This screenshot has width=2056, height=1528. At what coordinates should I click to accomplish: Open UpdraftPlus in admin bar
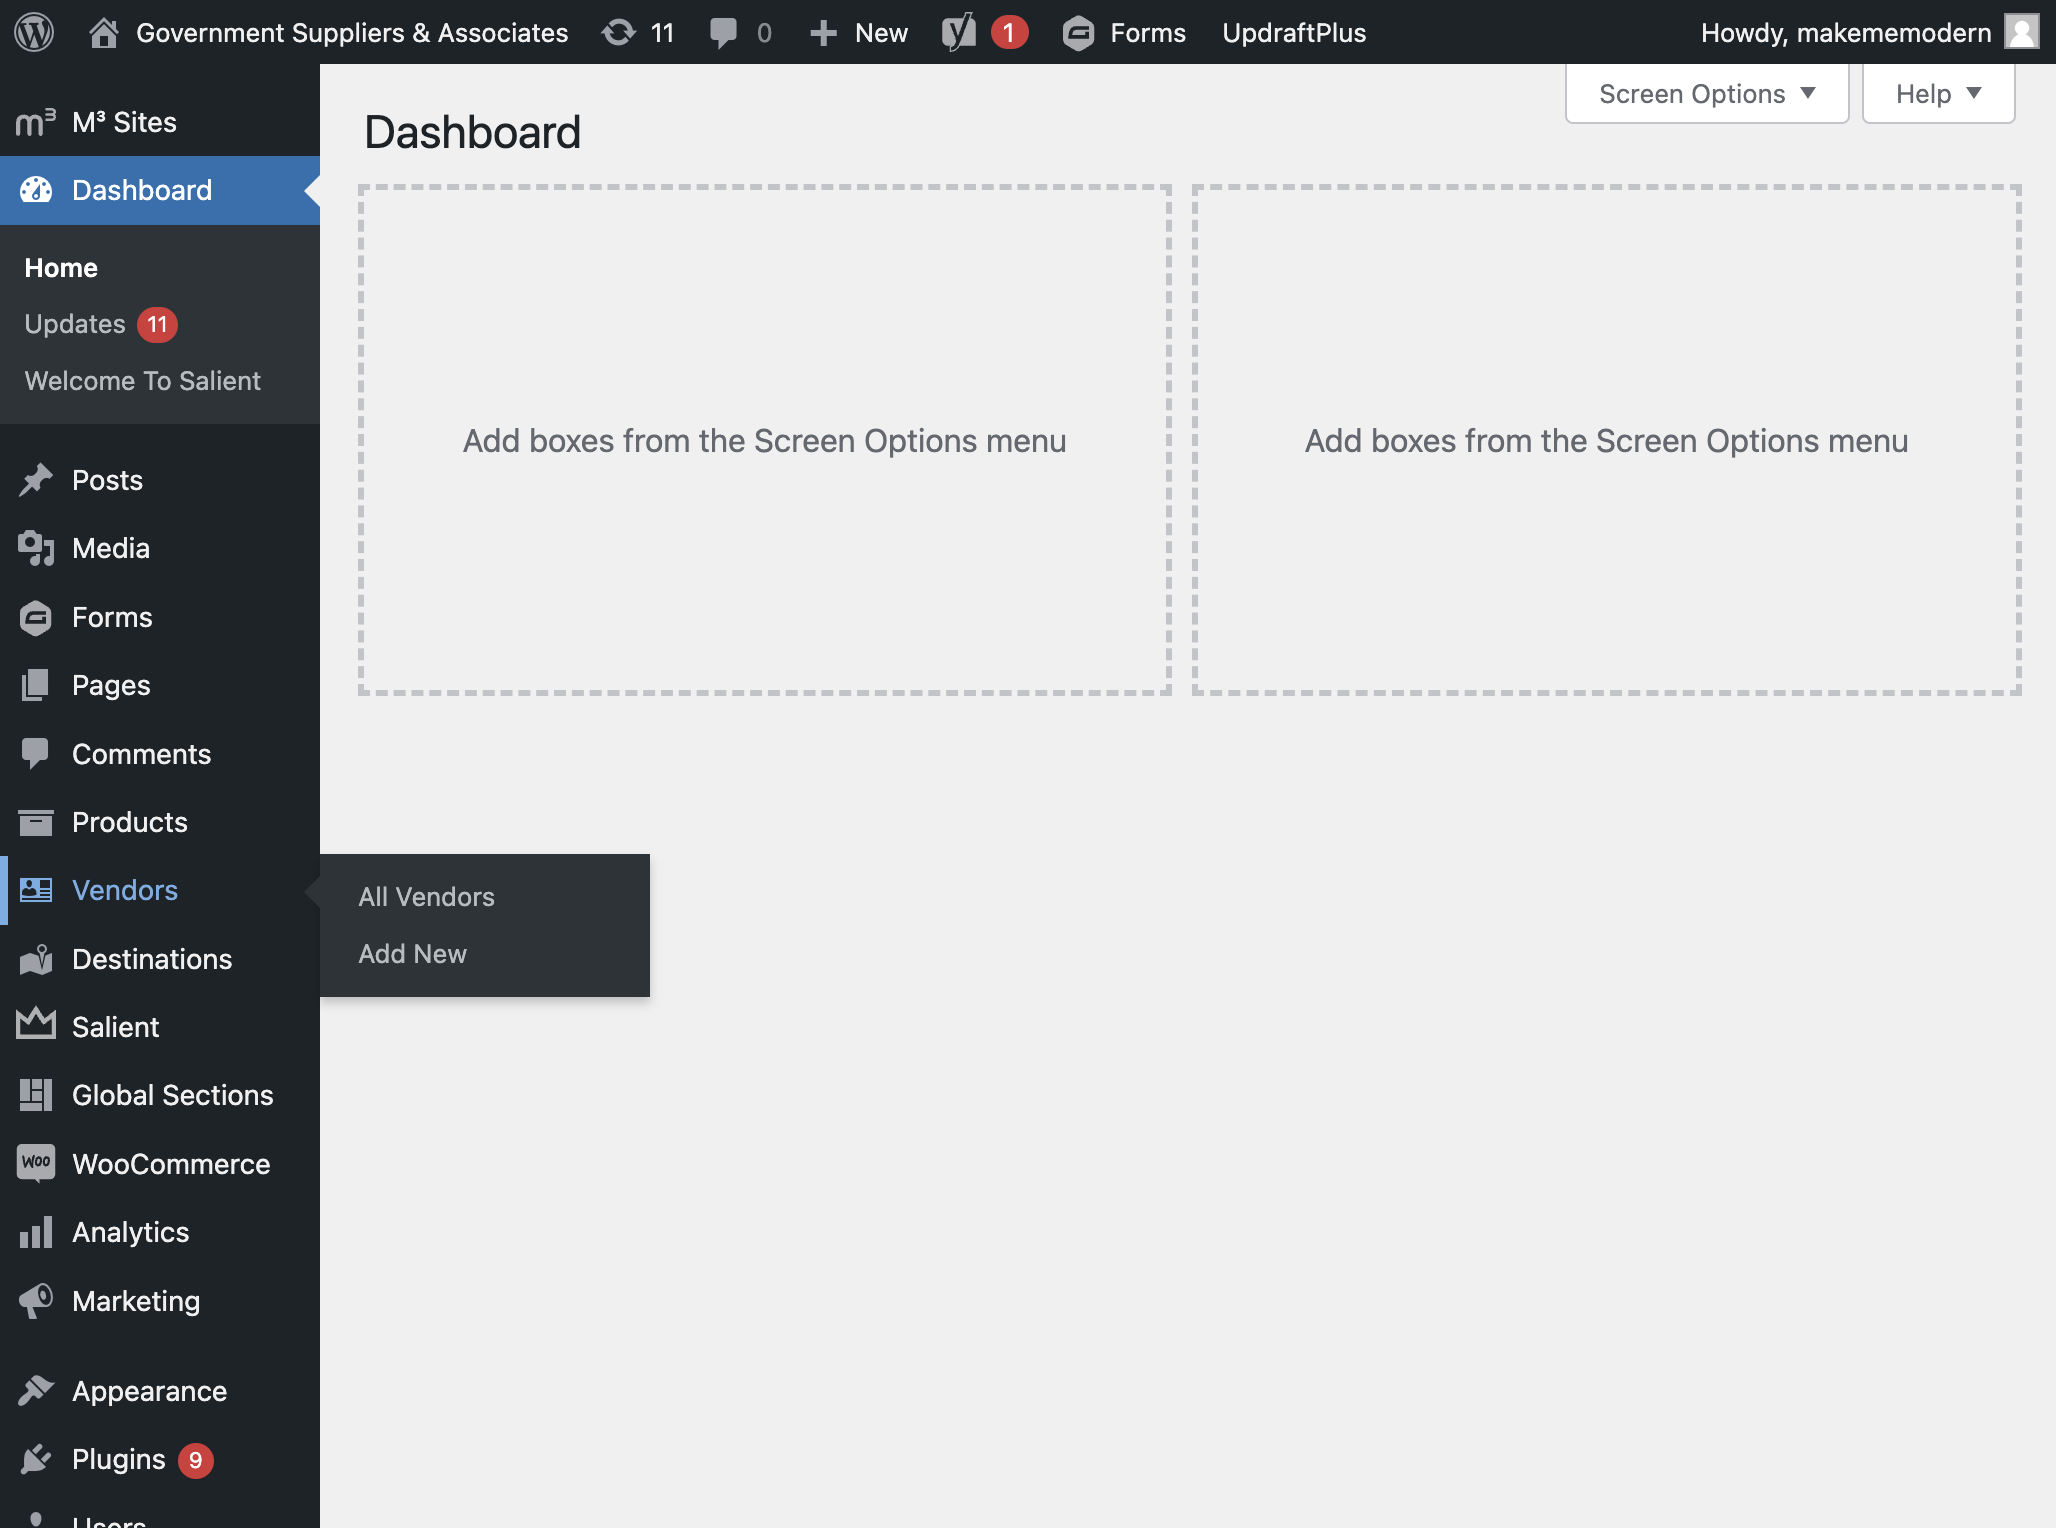pyautogui.click(x=1294, y=33)
